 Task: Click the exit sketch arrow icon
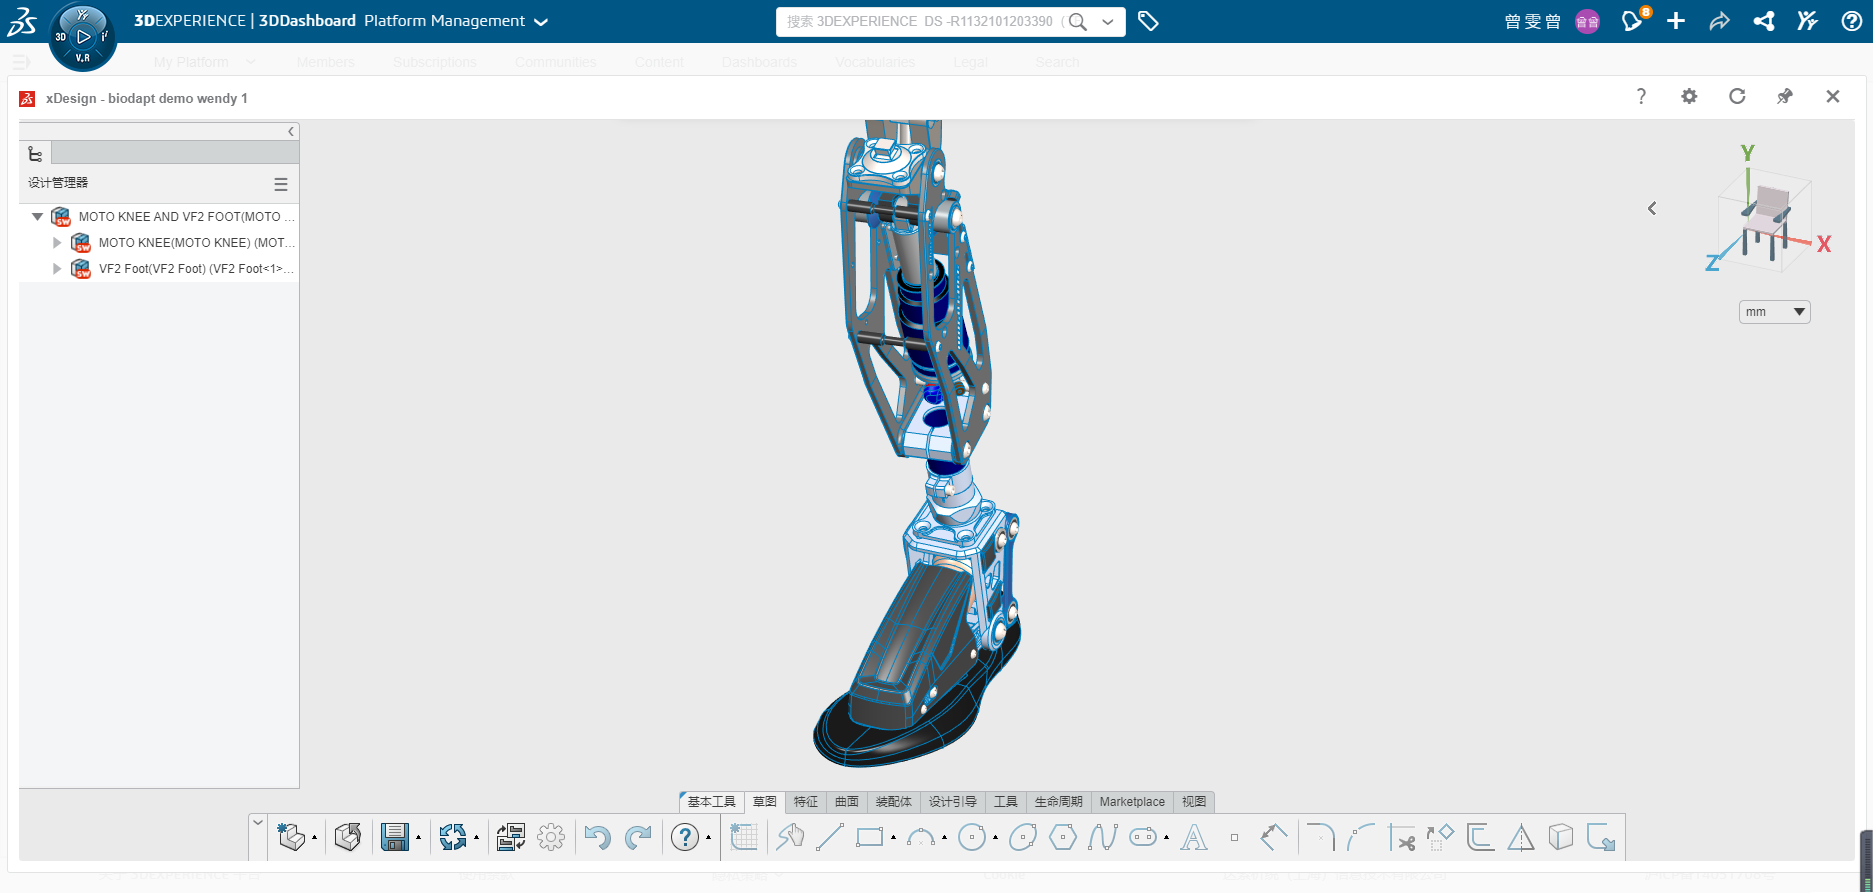[x=1601, y=837]
